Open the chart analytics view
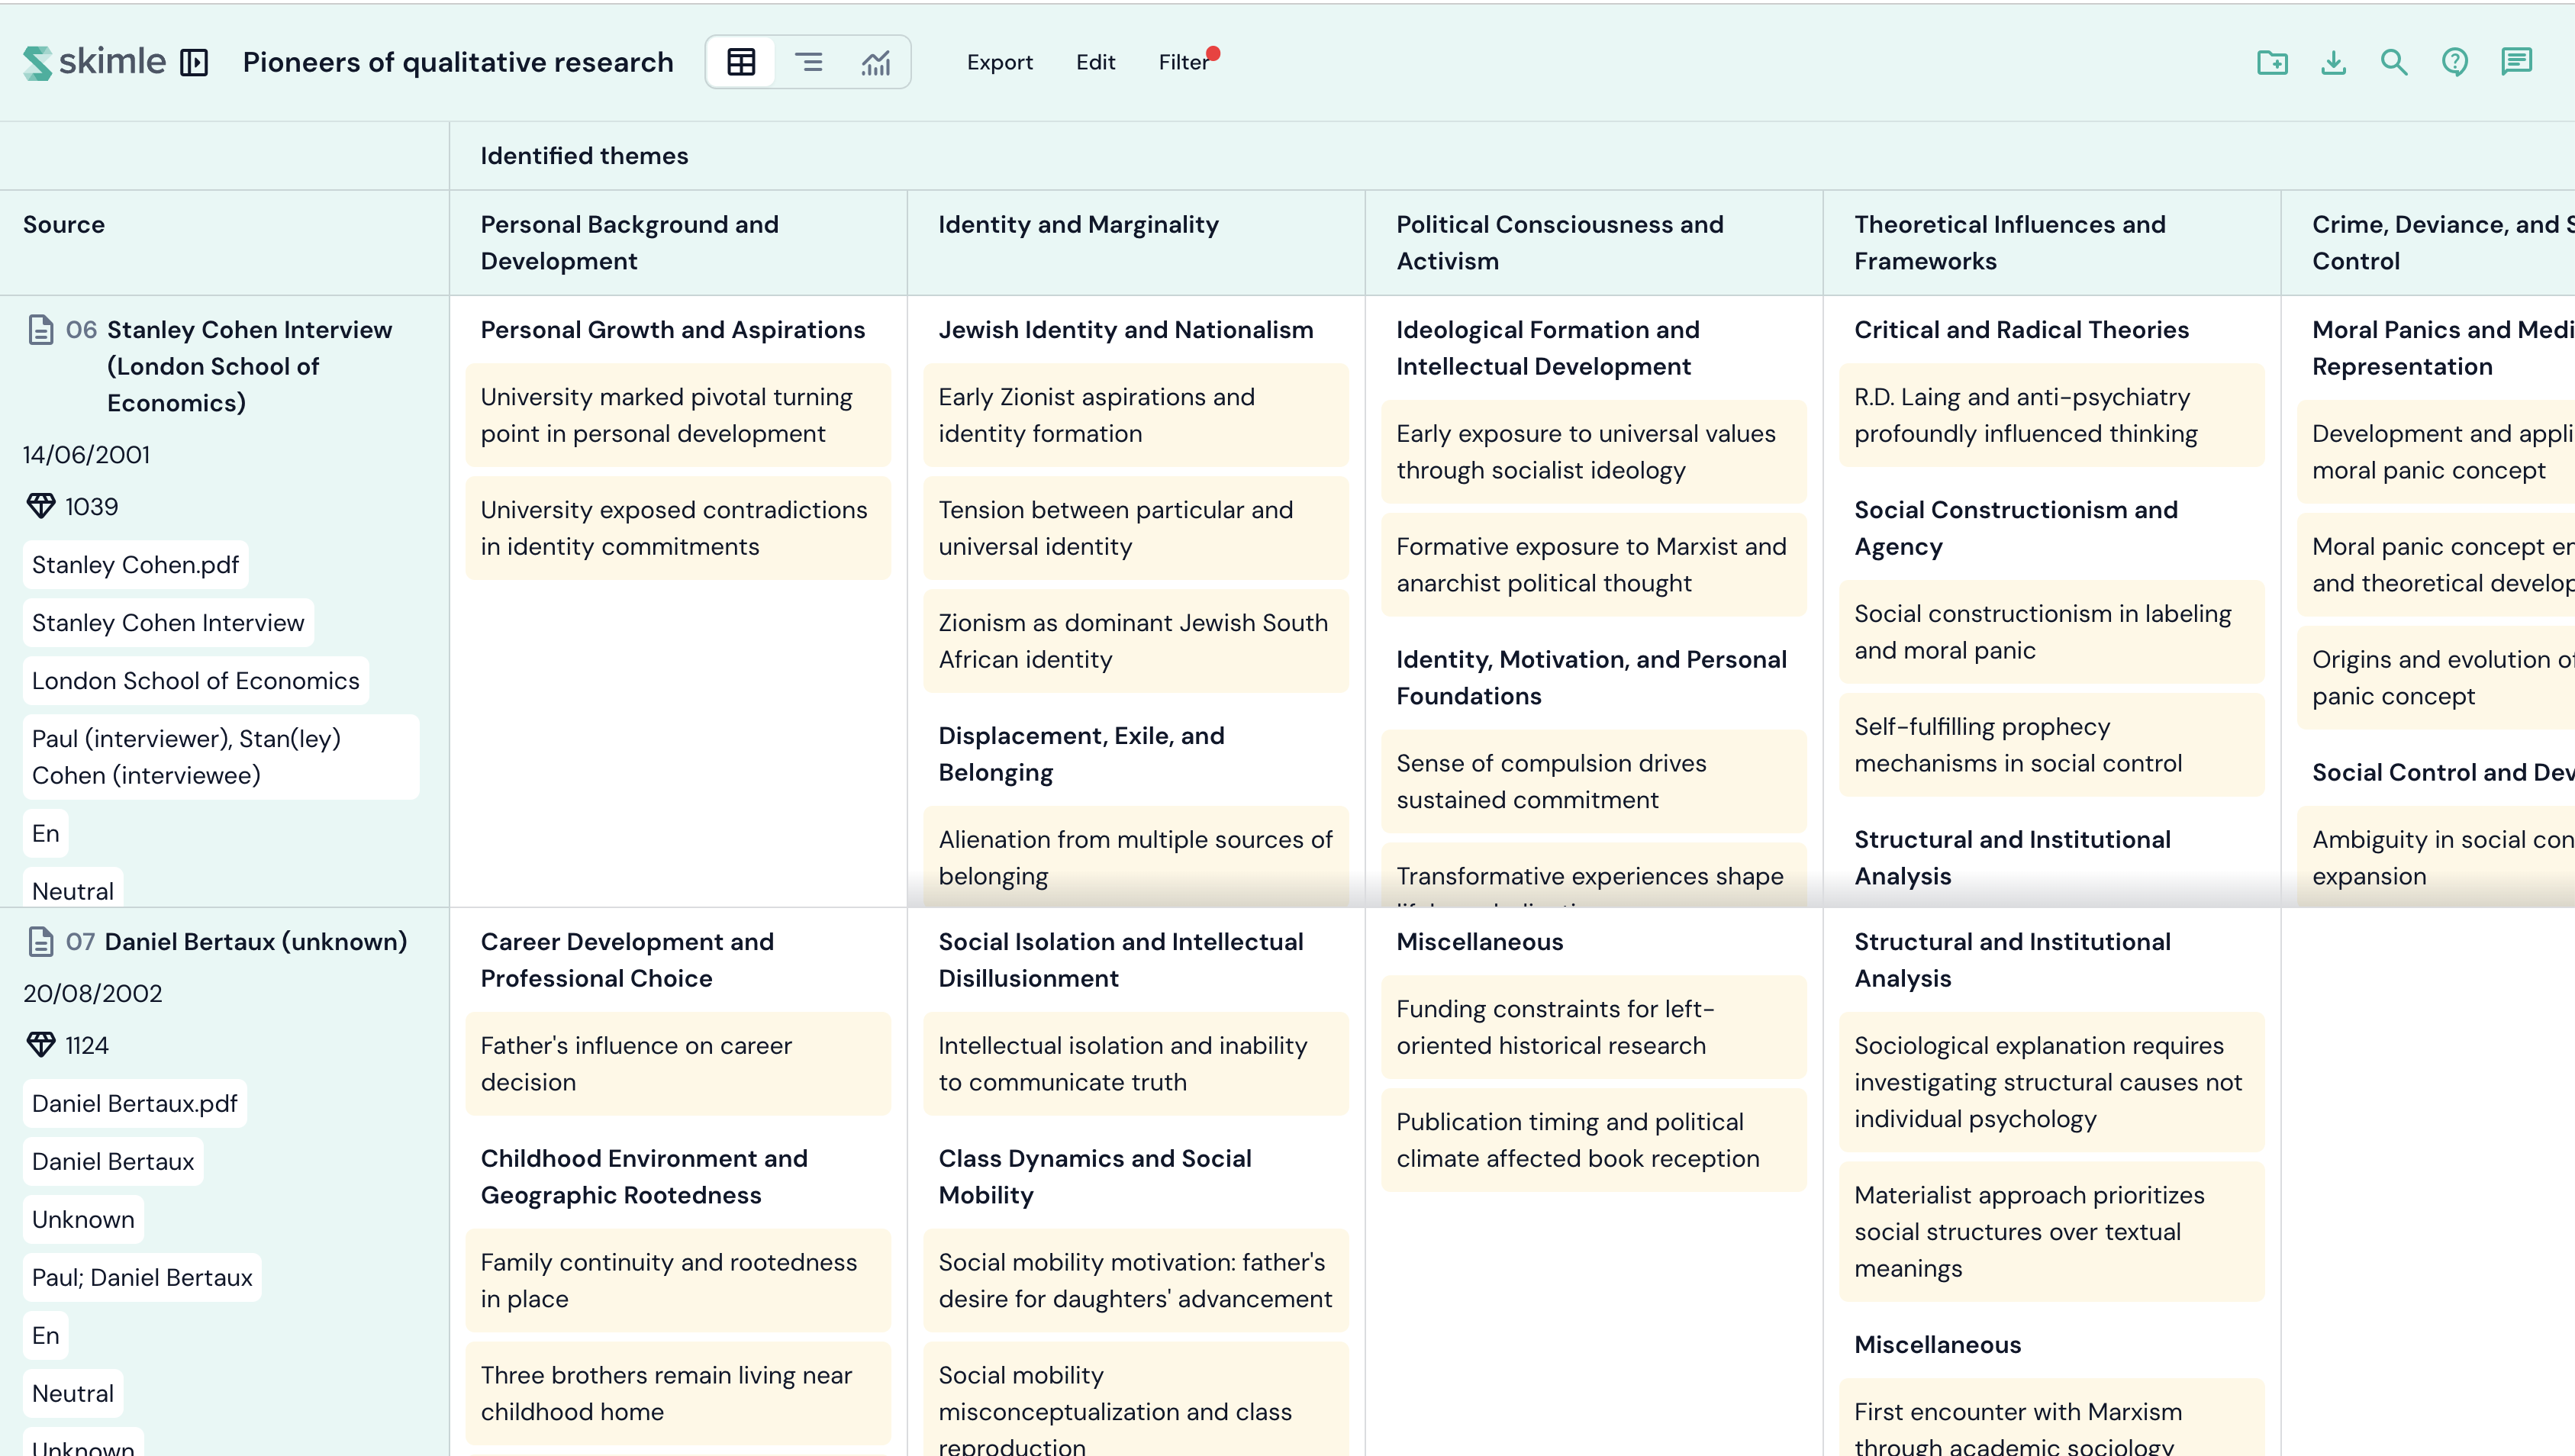The width and height of the screenshot is (2575, 1456). point(876,62)
